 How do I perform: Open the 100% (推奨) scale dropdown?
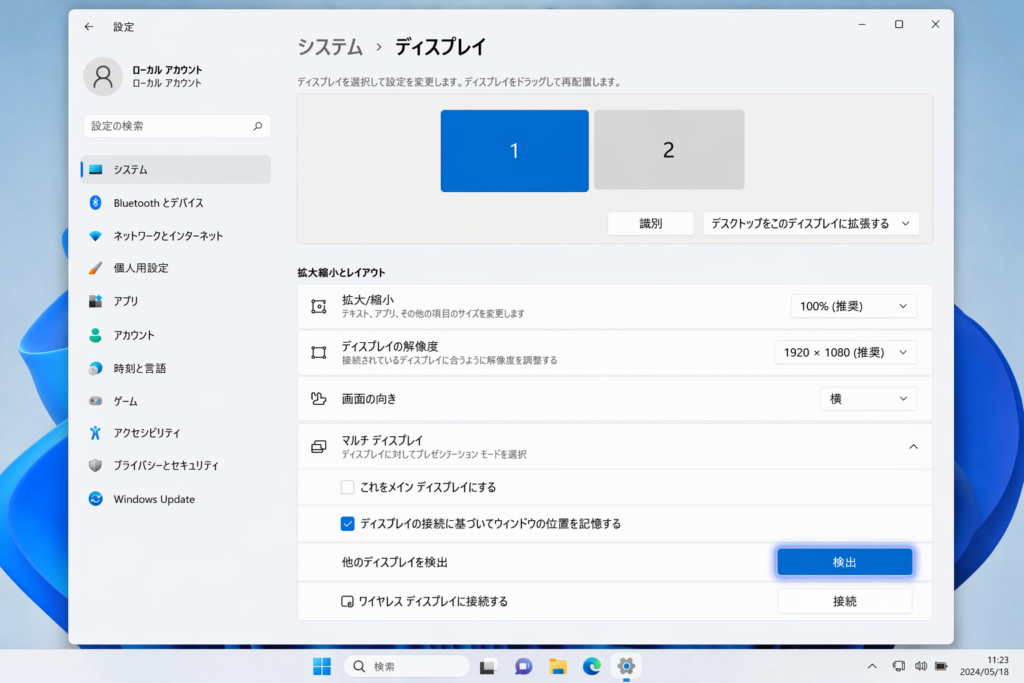pyautogui.click(x=854, y=306)
